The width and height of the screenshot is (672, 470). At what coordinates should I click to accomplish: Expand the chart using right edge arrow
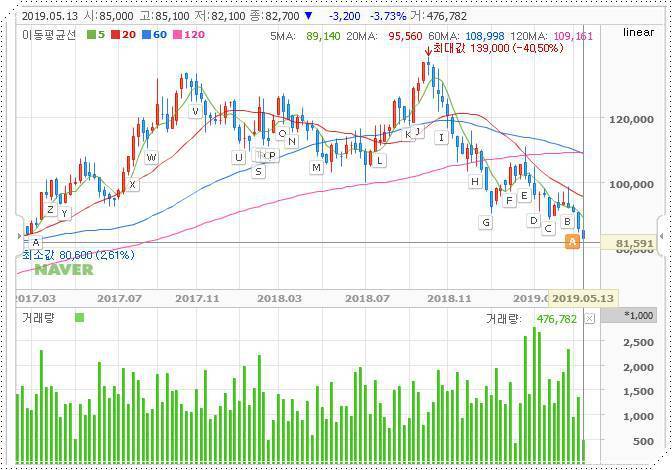tap(661, 236)
